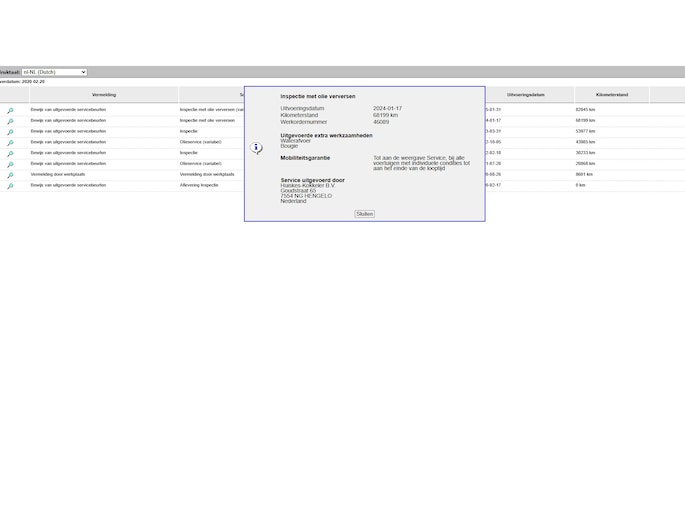Click the 0 km kilometerstand cell
This screenshot has height=513, width=685.
[579, 185]
